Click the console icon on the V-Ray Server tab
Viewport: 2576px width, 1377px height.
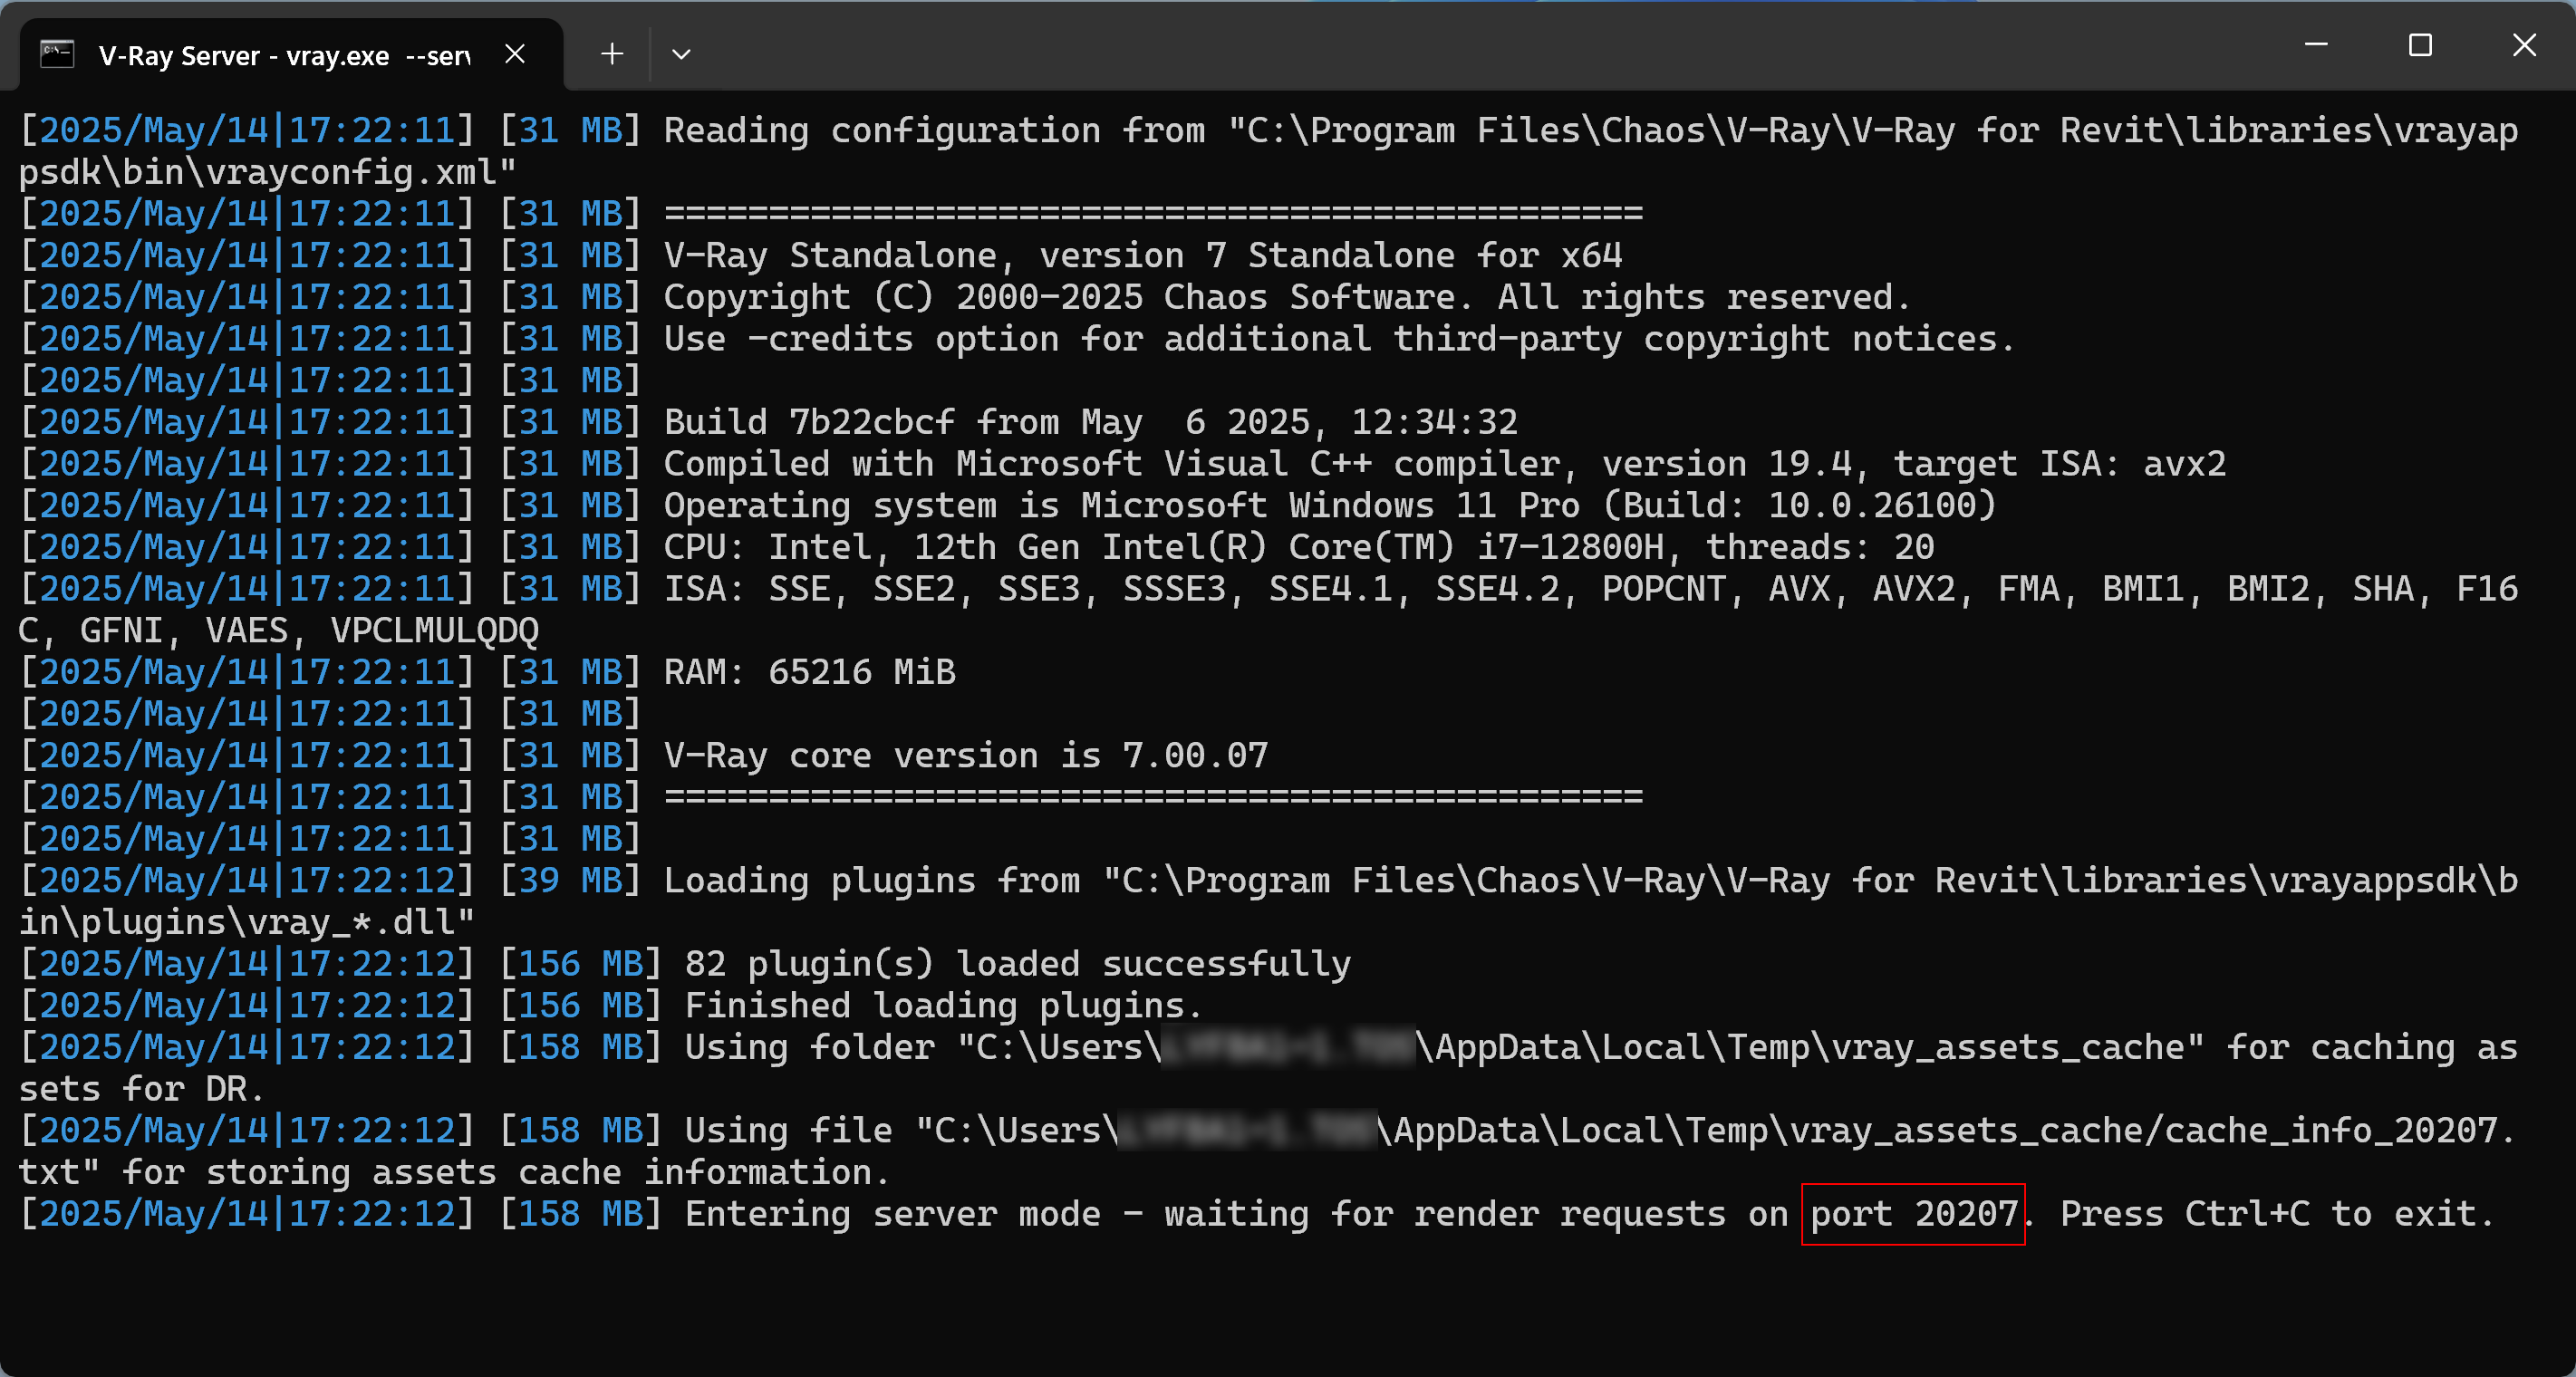pyautogui.click(x=57, y=54)
